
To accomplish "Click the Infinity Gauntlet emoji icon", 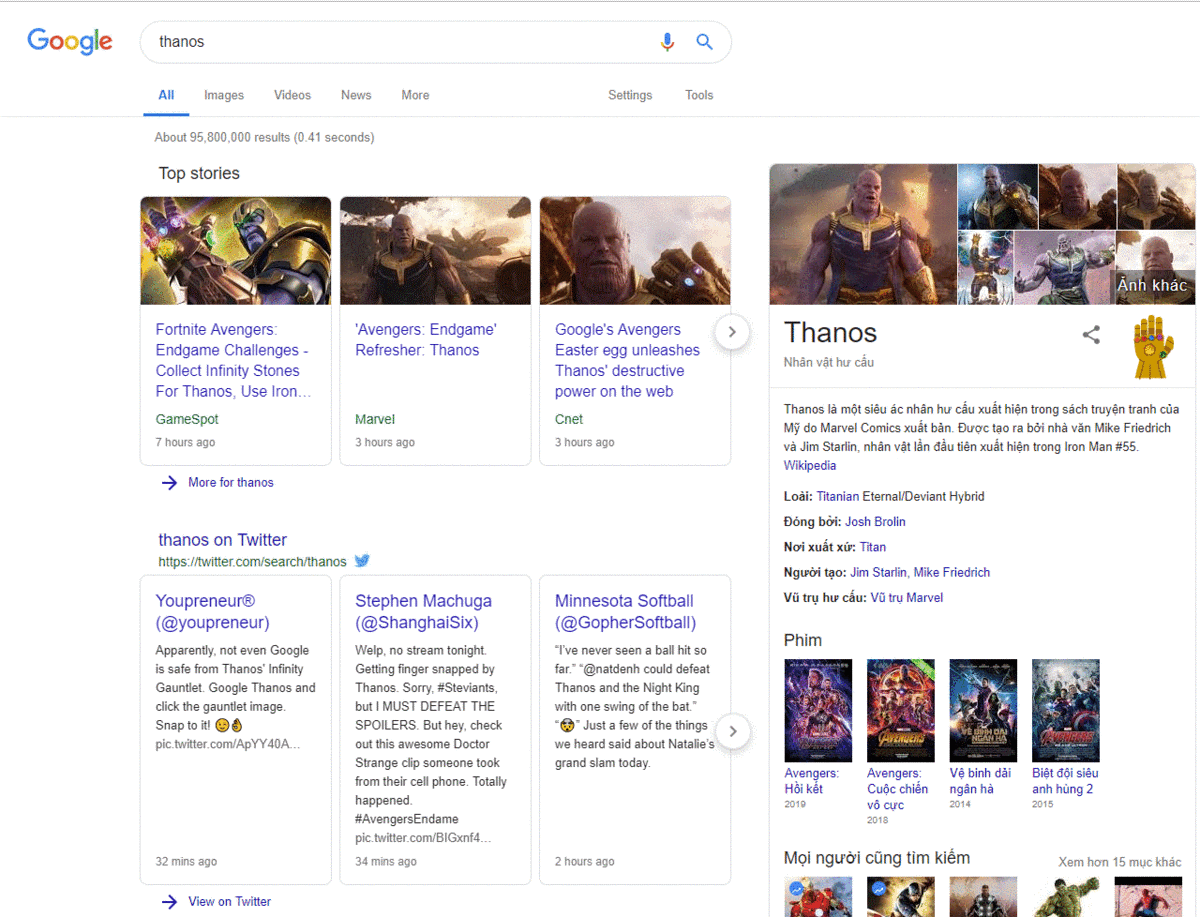I will [x=1152, y=347].
